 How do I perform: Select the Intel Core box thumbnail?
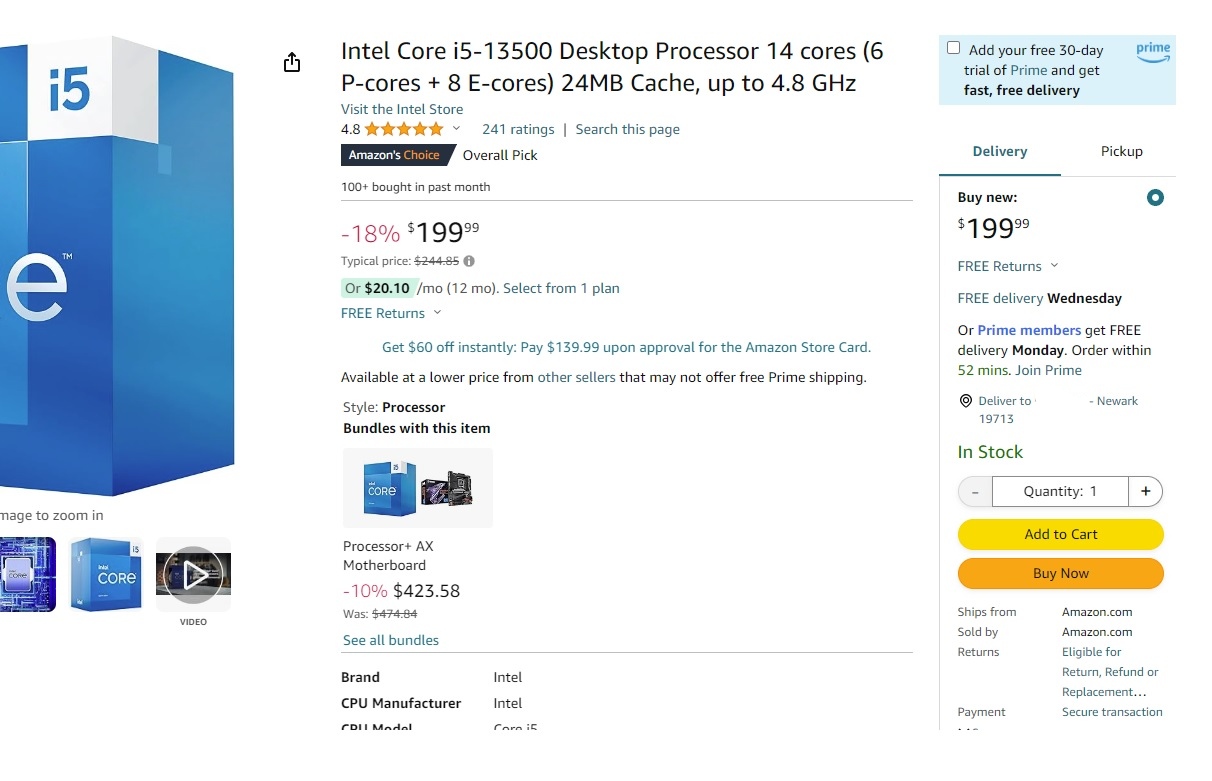click(x=106, y=575)
